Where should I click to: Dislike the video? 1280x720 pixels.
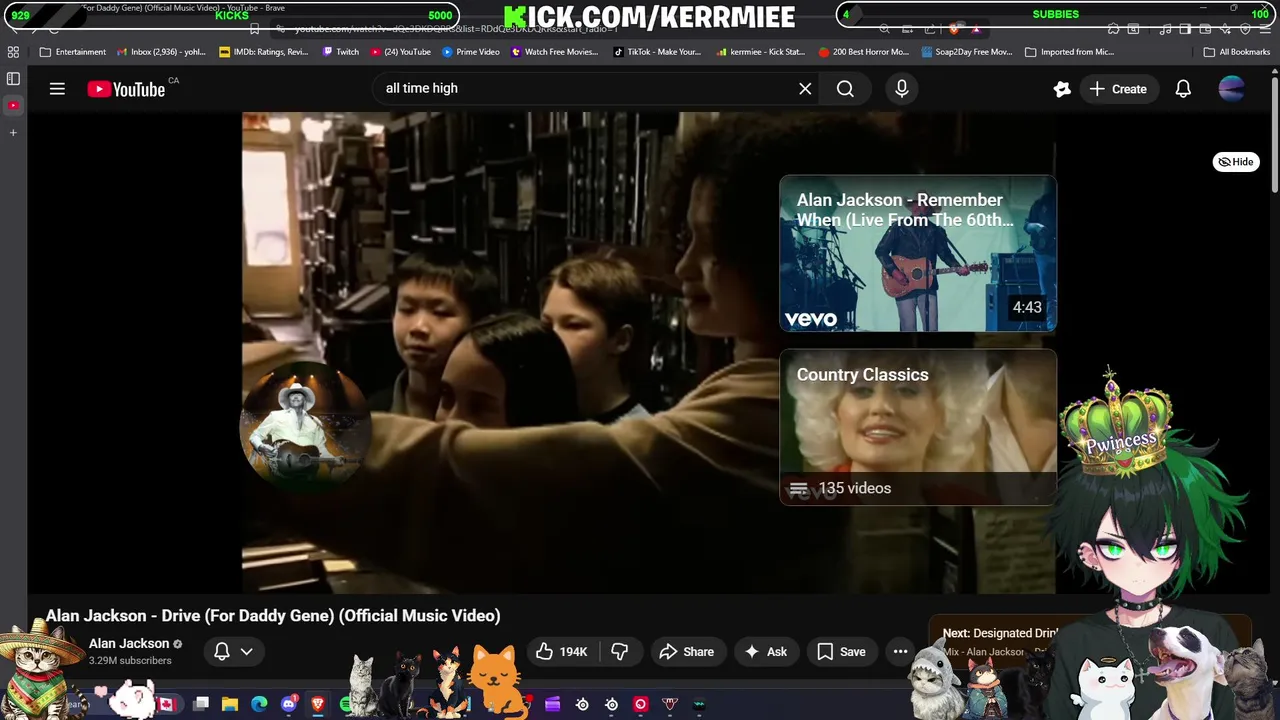click(620, 652)
